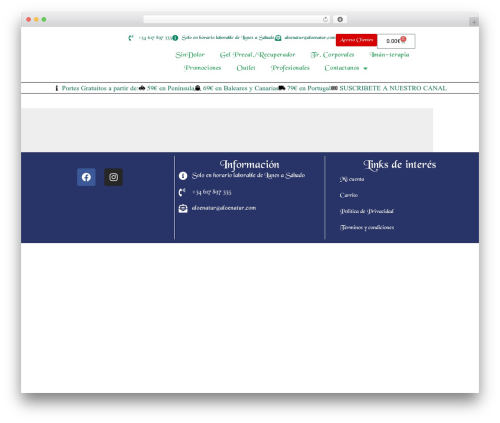Click the header email envelope icon

[x=278, y=38]
